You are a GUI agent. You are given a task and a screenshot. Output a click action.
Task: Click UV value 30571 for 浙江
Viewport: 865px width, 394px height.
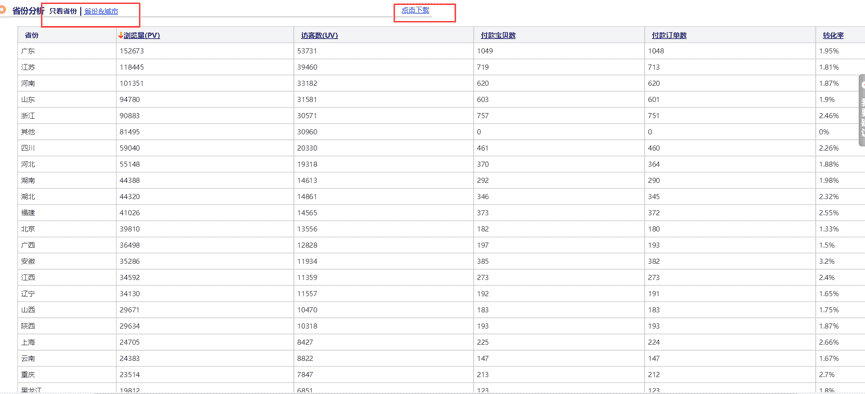click(307, 116)
